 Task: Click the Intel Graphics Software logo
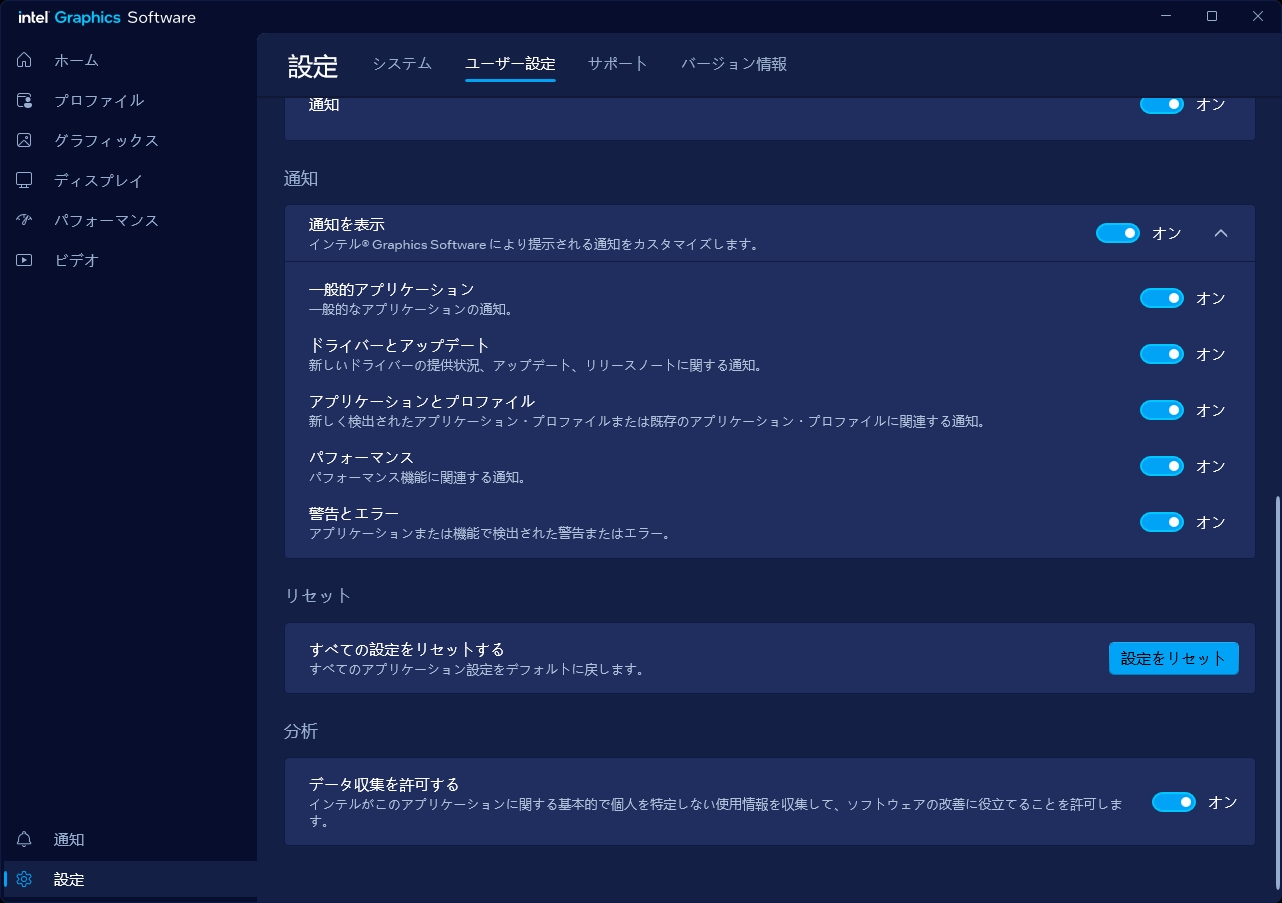107,17
